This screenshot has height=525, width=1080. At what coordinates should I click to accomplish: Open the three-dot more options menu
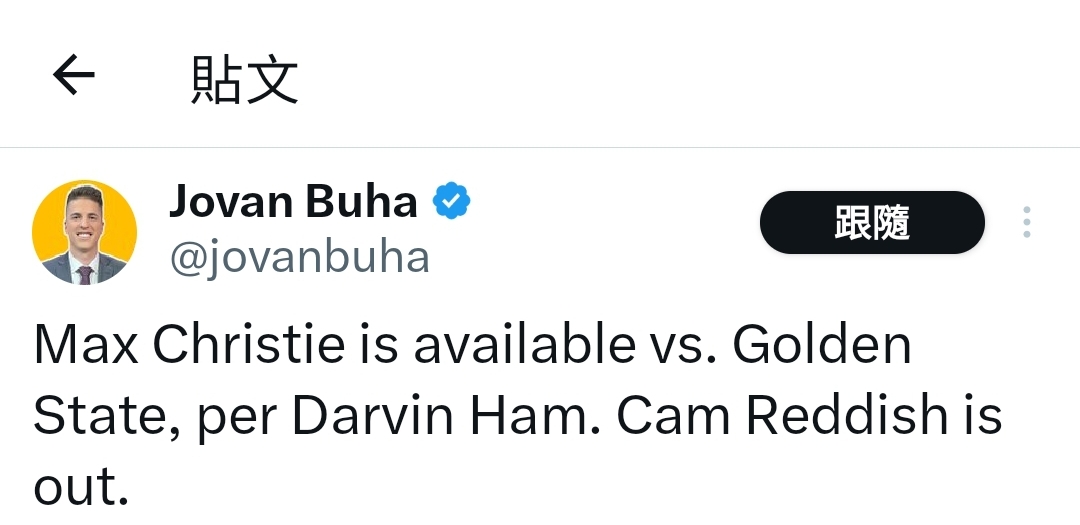(x=1026, y=222)
